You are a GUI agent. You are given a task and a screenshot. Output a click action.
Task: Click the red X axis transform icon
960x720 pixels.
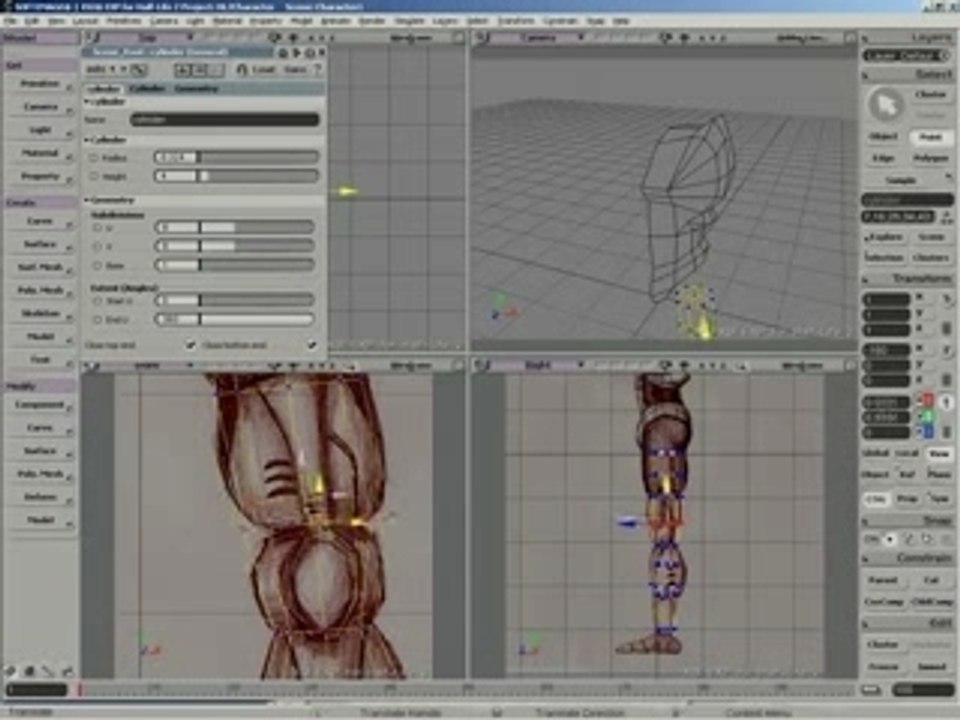[926, 401]
